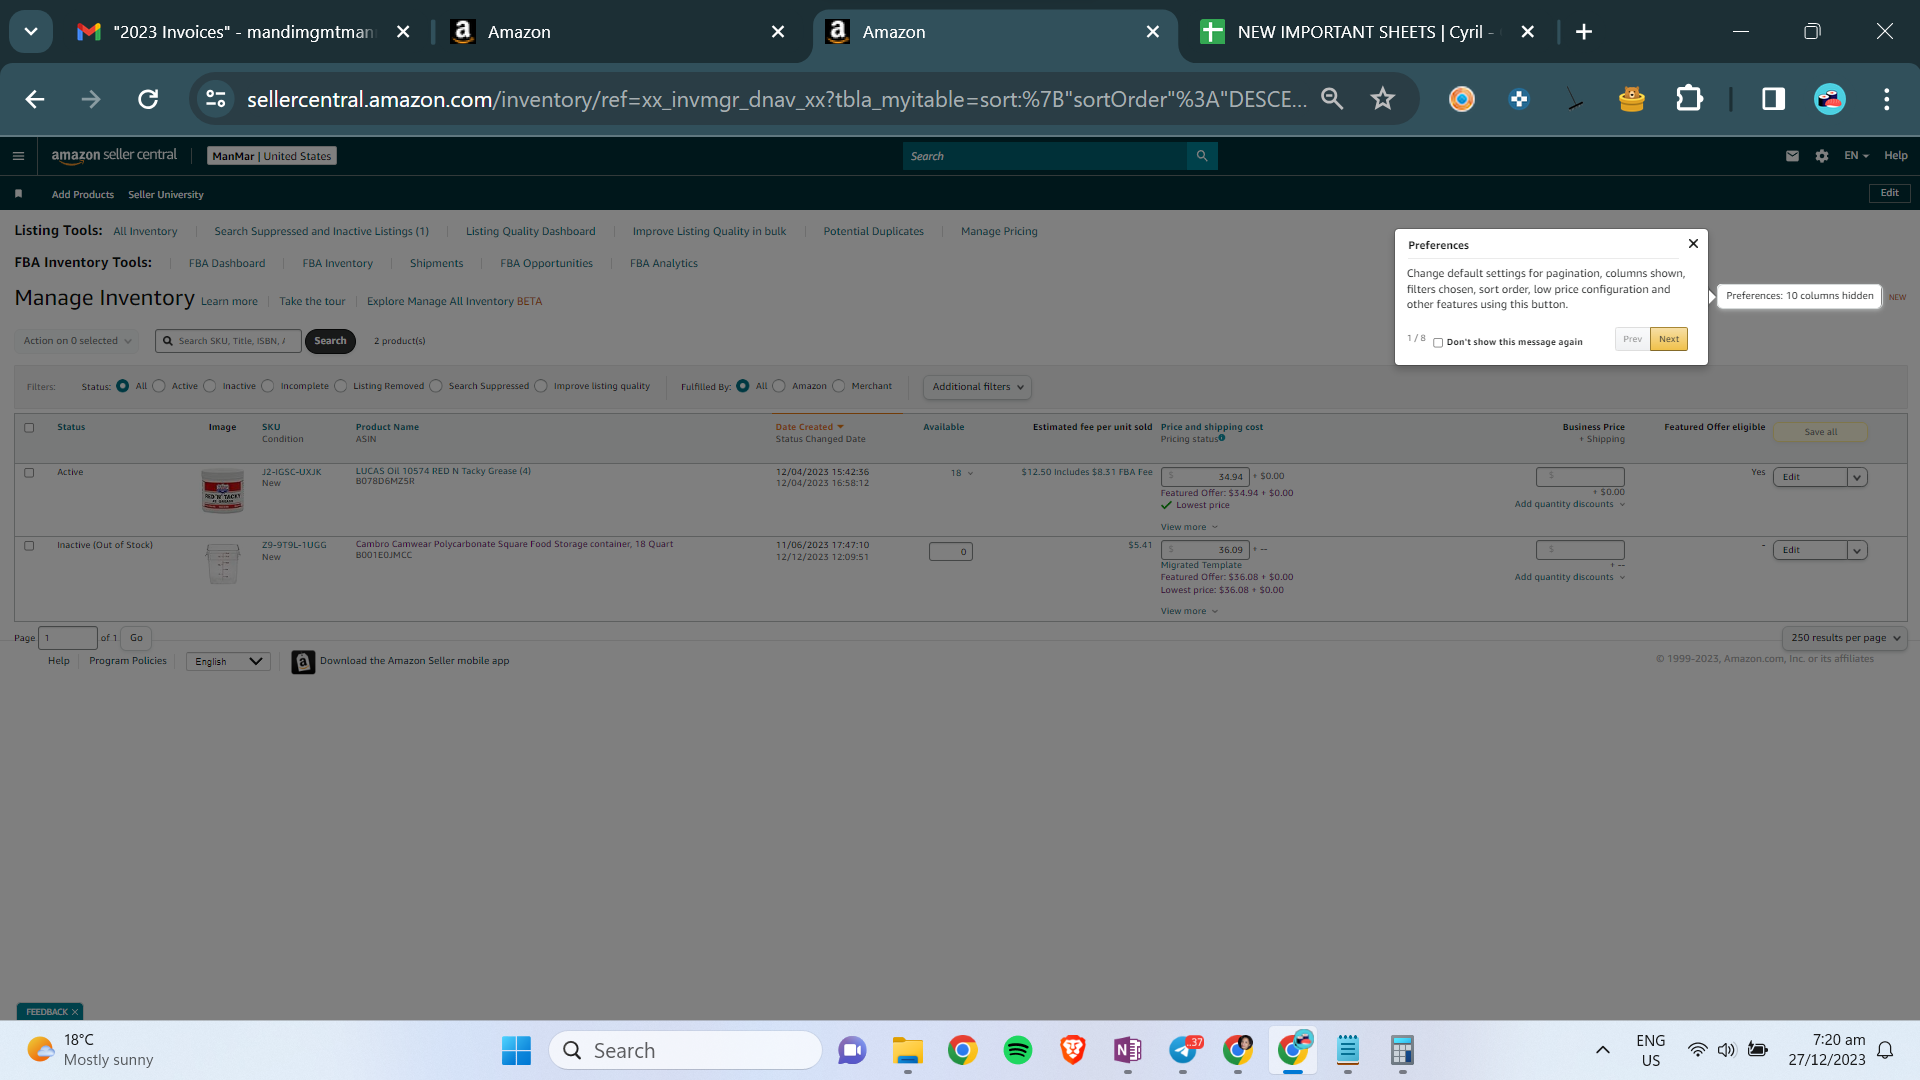
Task: Select the Incomplete status radio filter
Action: coord(268,386)
